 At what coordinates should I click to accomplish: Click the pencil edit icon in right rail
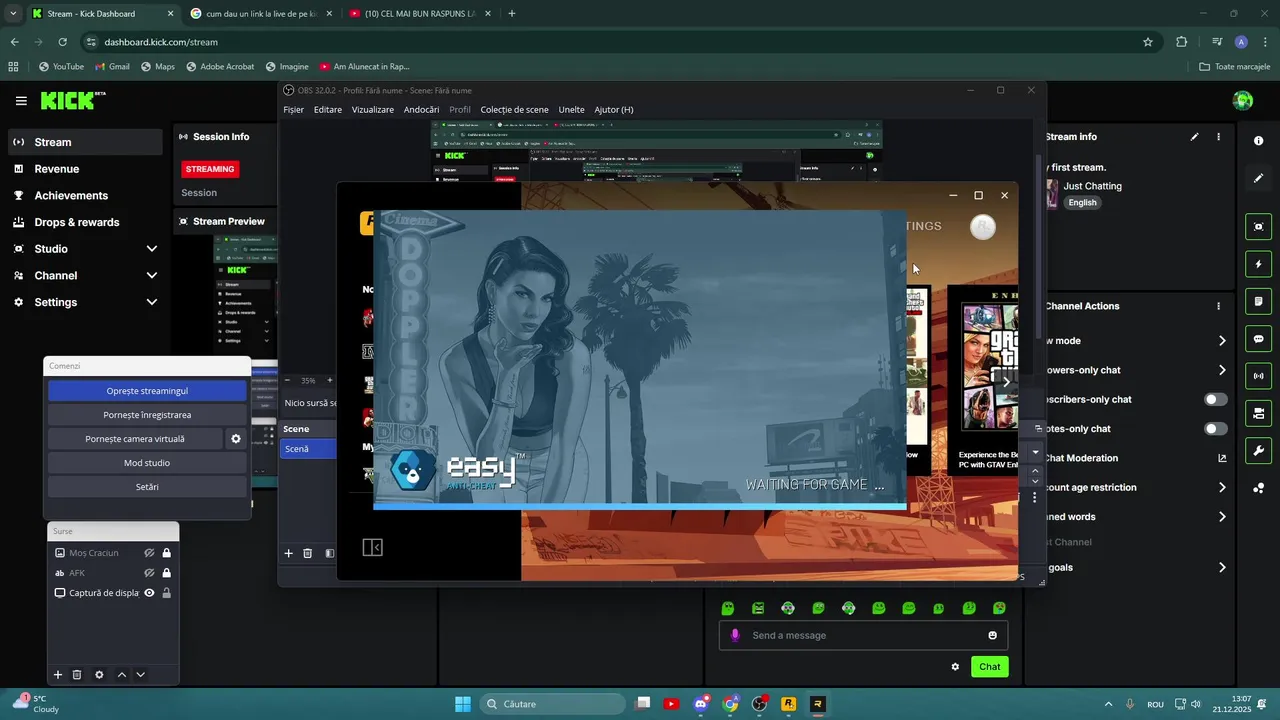(x=1259, y=178)
